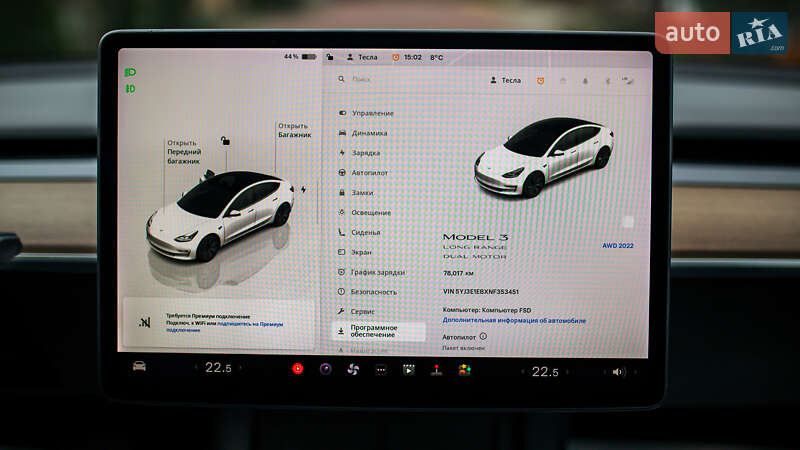
Task: Tap the white Model 3 image in settings
Action: 544,157
